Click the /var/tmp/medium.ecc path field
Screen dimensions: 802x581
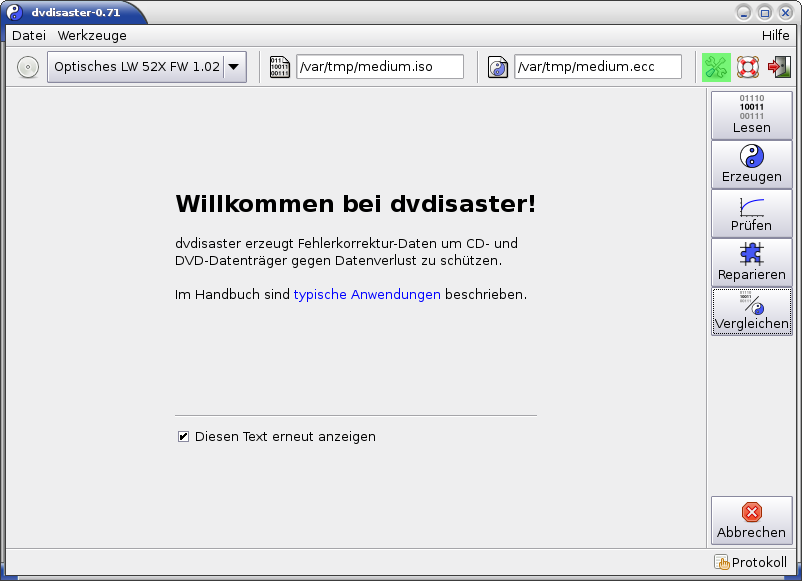598,66
